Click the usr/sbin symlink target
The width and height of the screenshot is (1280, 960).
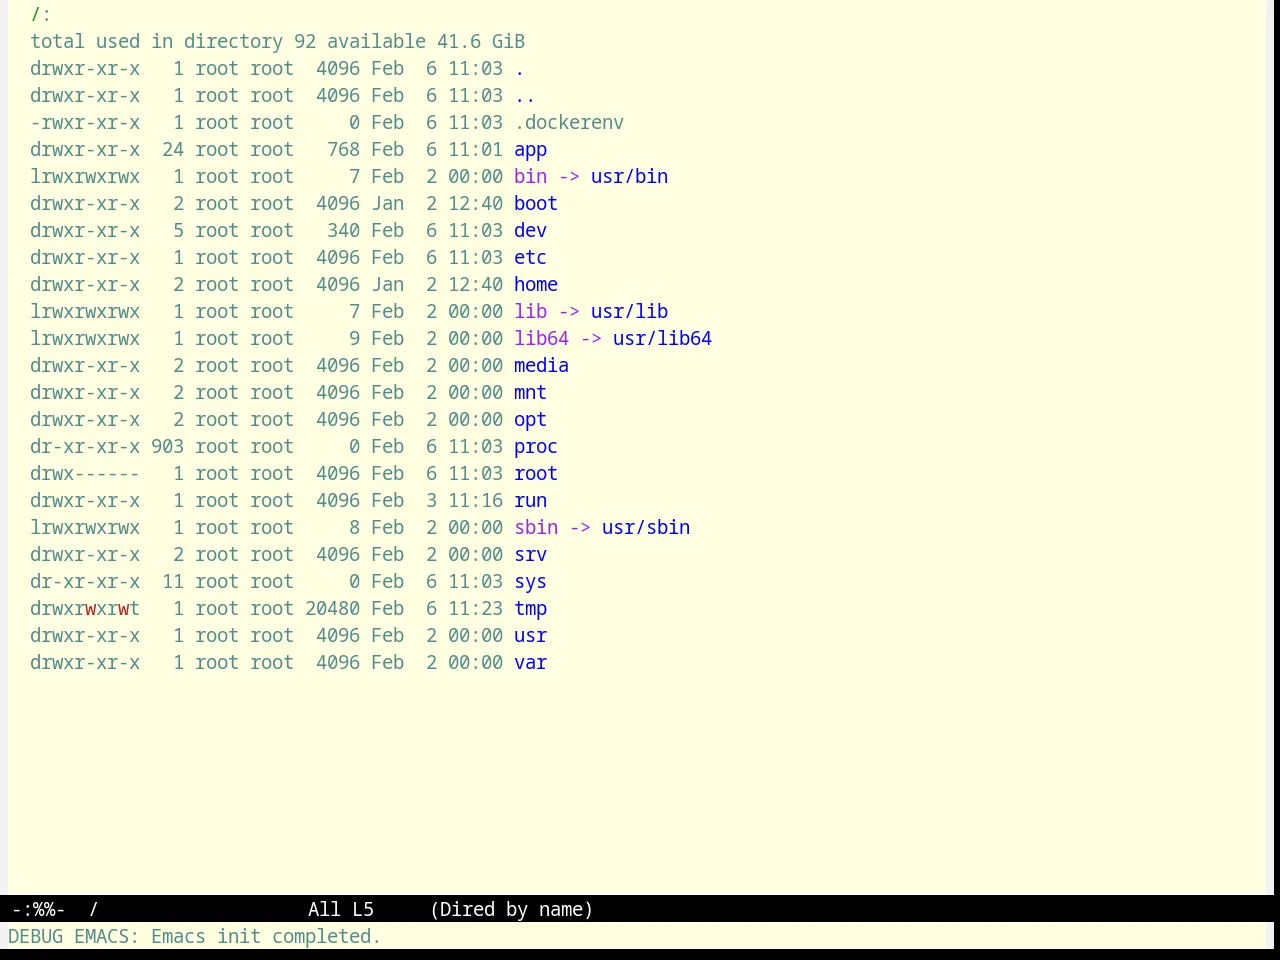[x=646, y=527]
